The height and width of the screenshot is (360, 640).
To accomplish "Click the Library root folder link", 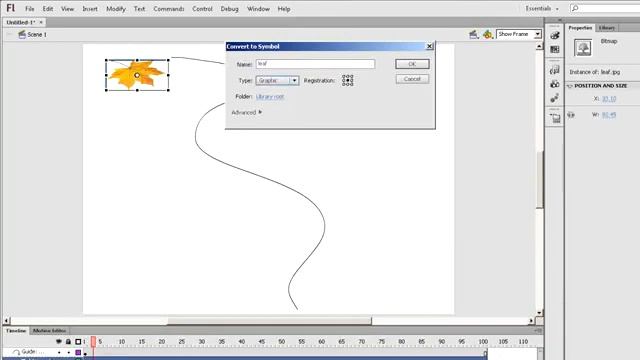I will [x=270, y=97].
